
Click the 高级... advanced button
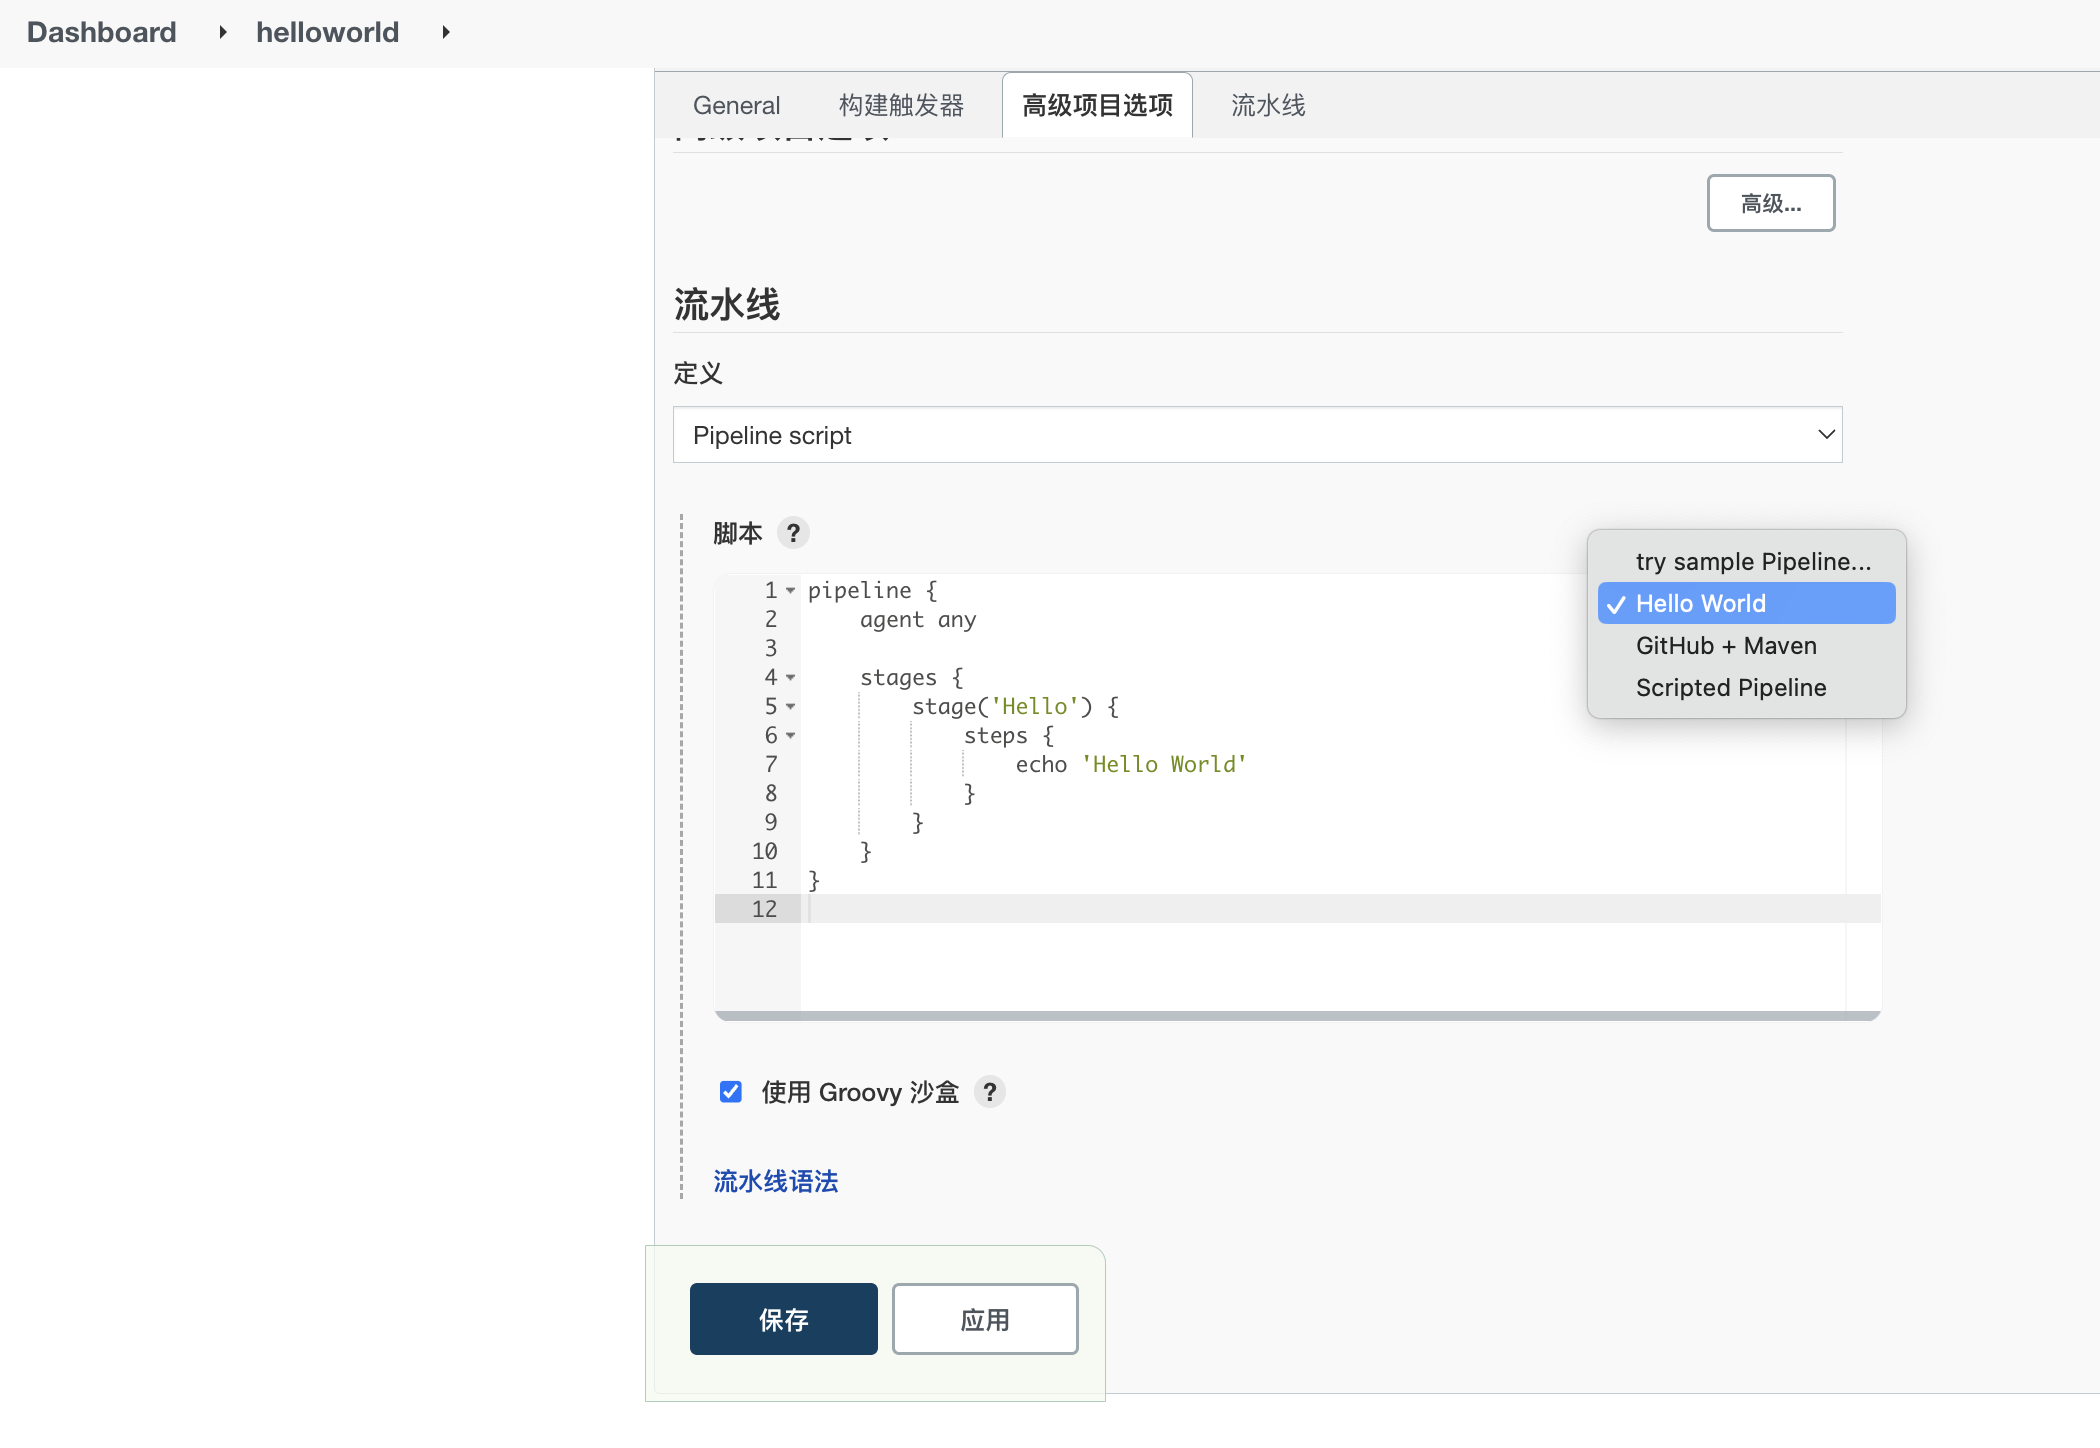[1771, 203]
